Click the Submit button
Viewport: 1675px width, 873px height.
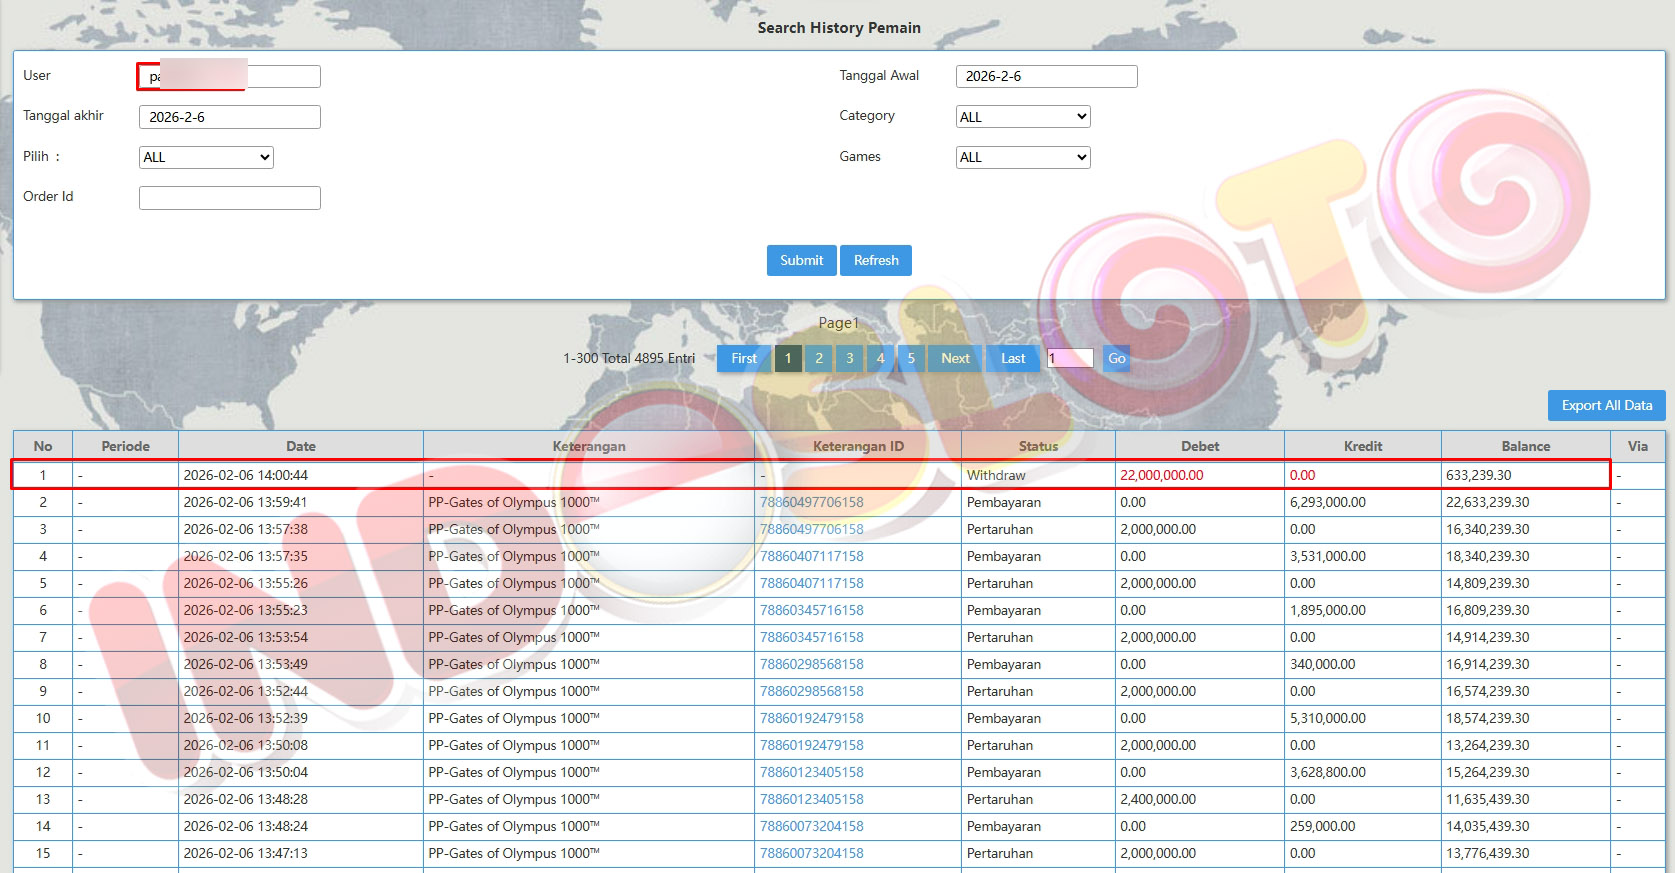click(x=801, y=260)
